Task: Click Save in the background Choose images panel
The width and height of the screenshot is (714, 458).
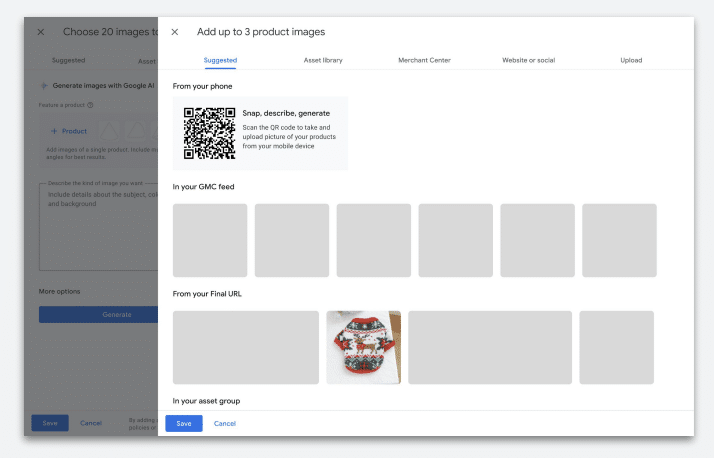Action: click(x=50, y=423)
